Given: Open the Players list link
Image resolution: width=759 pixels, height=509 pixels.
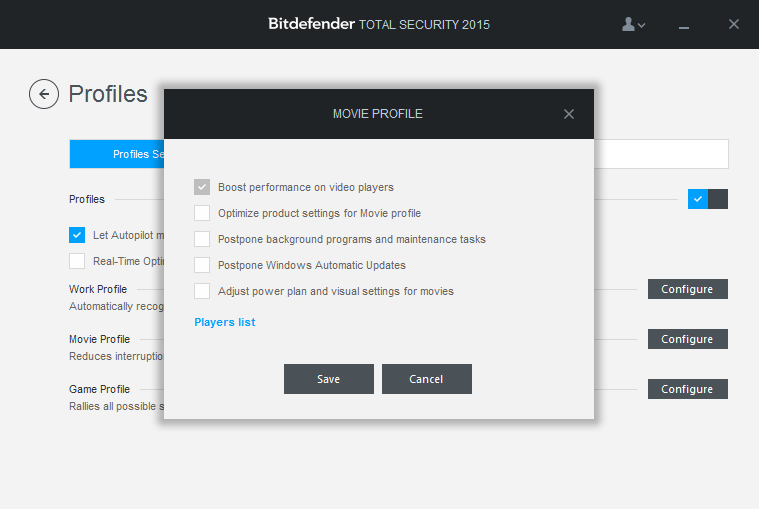Looking at the screenshot, I should click(225, 322).
